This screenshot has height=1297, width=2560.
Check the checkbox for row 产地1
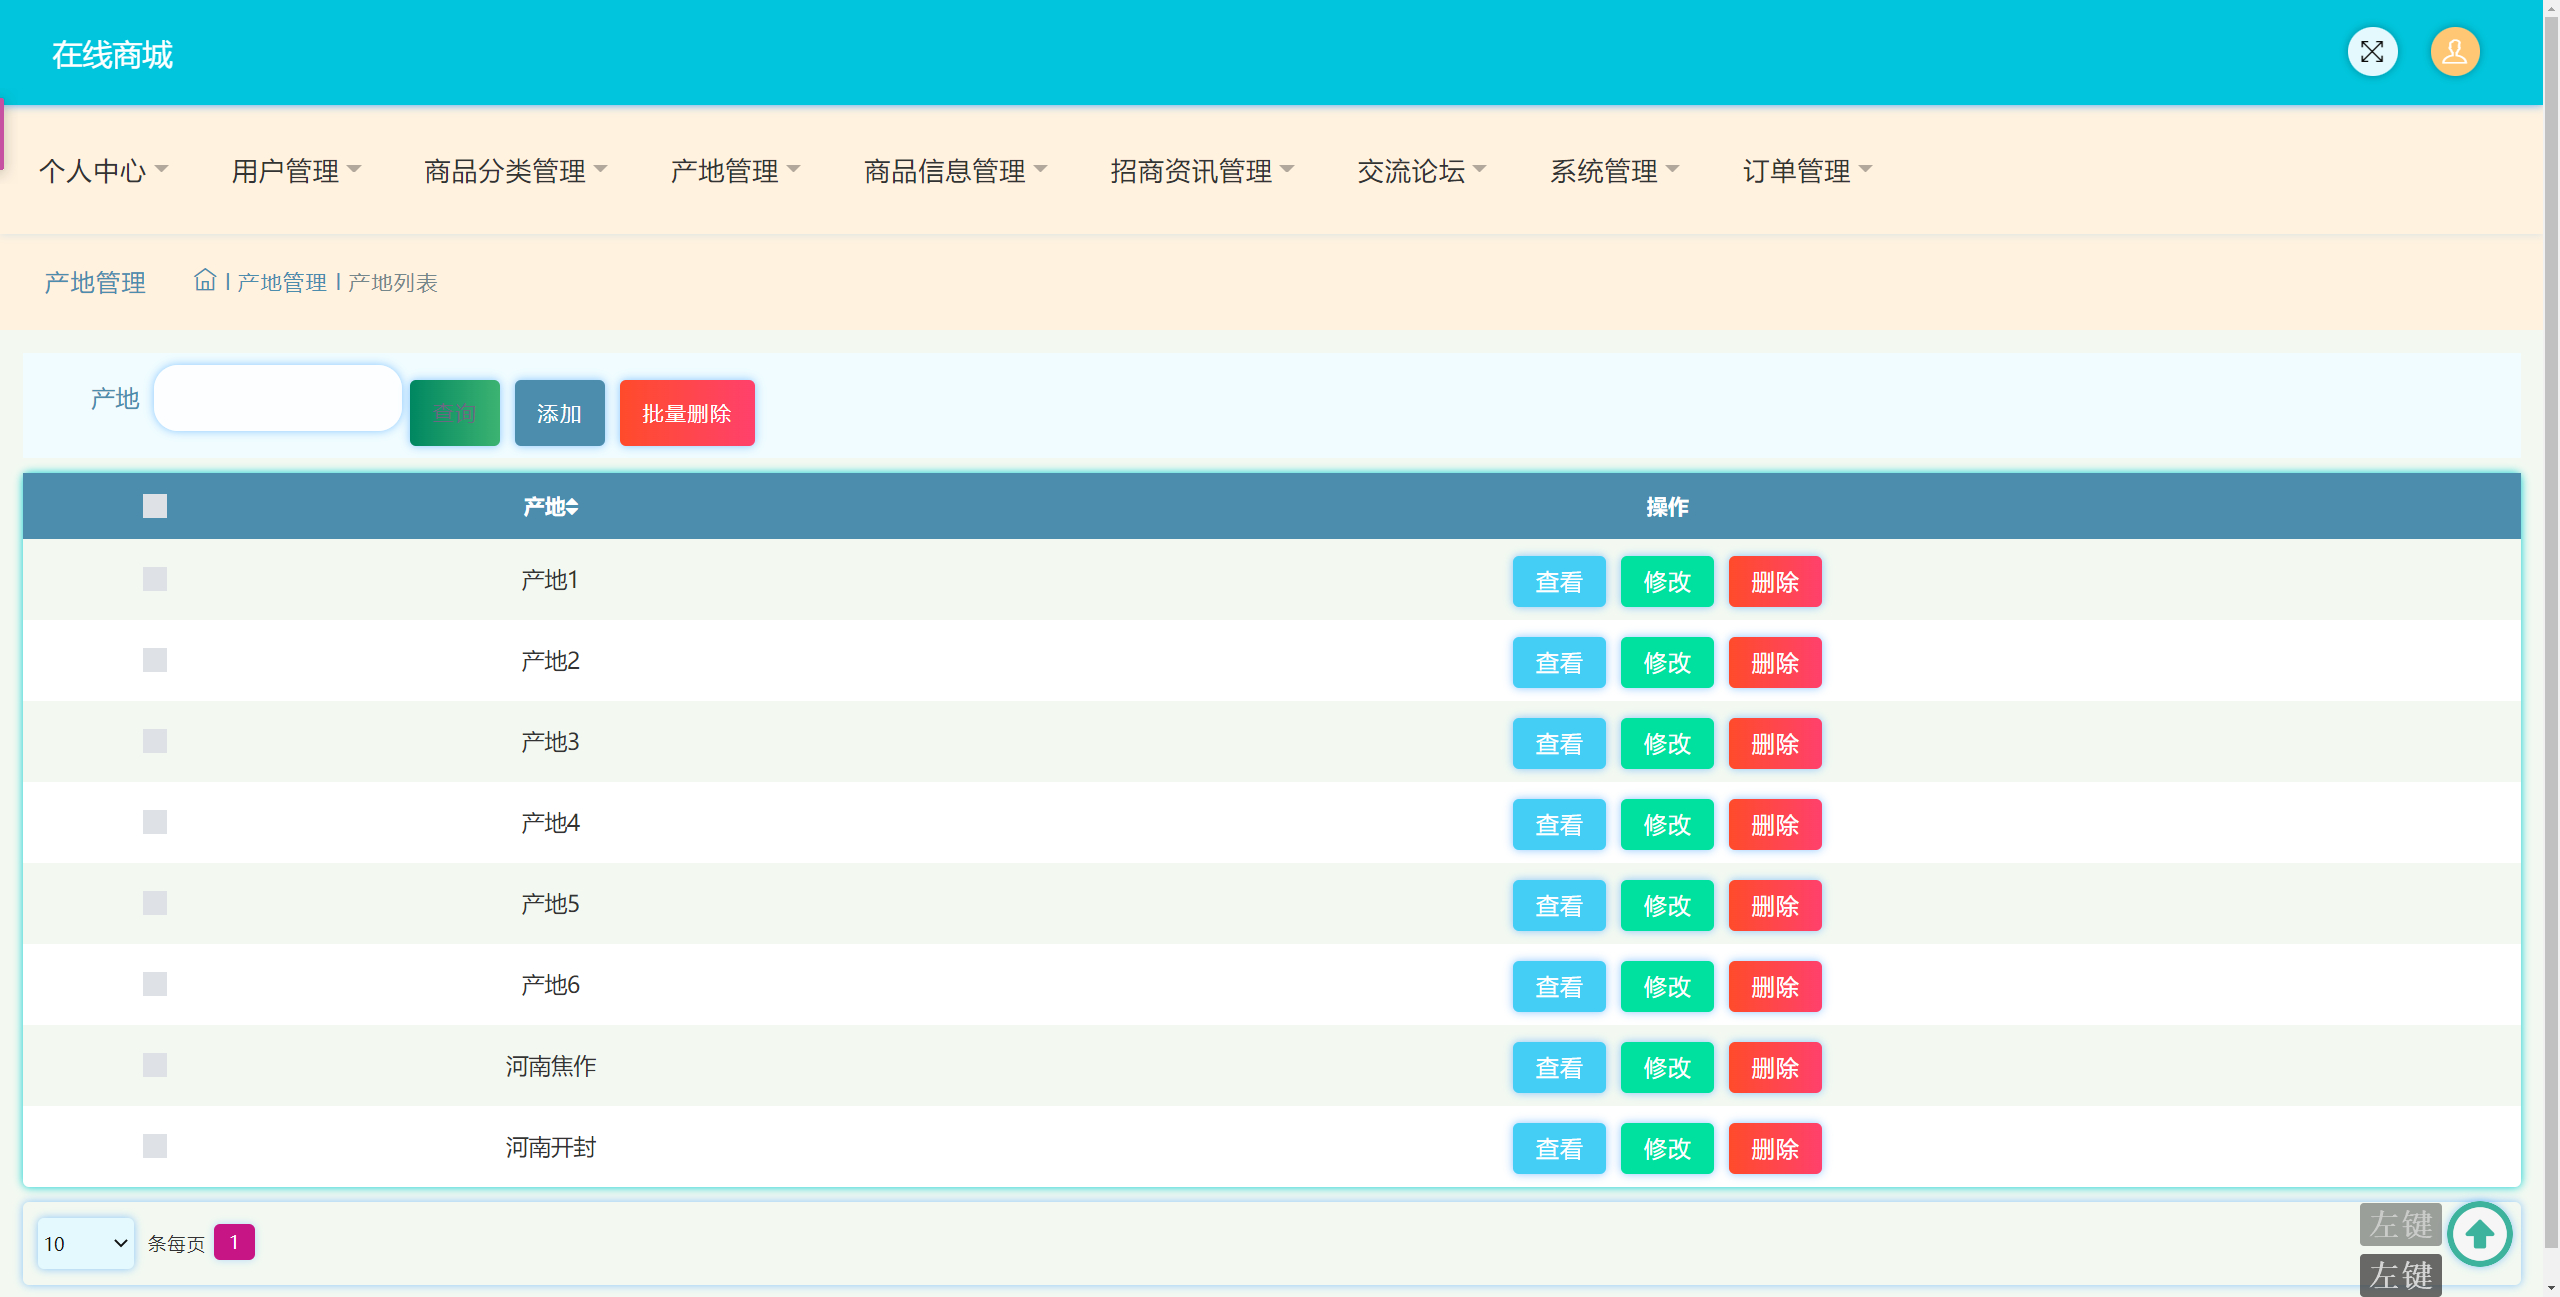pos(154,578)
